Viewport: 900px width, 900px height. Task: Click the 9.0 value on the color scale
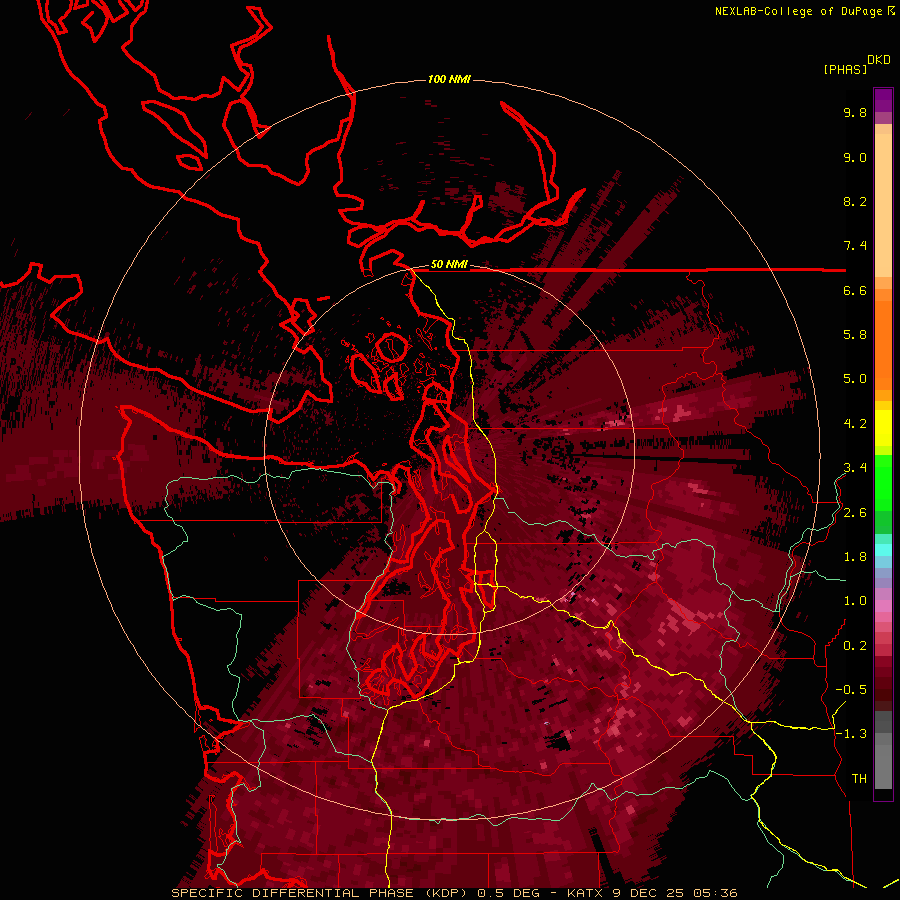(855, 157)
